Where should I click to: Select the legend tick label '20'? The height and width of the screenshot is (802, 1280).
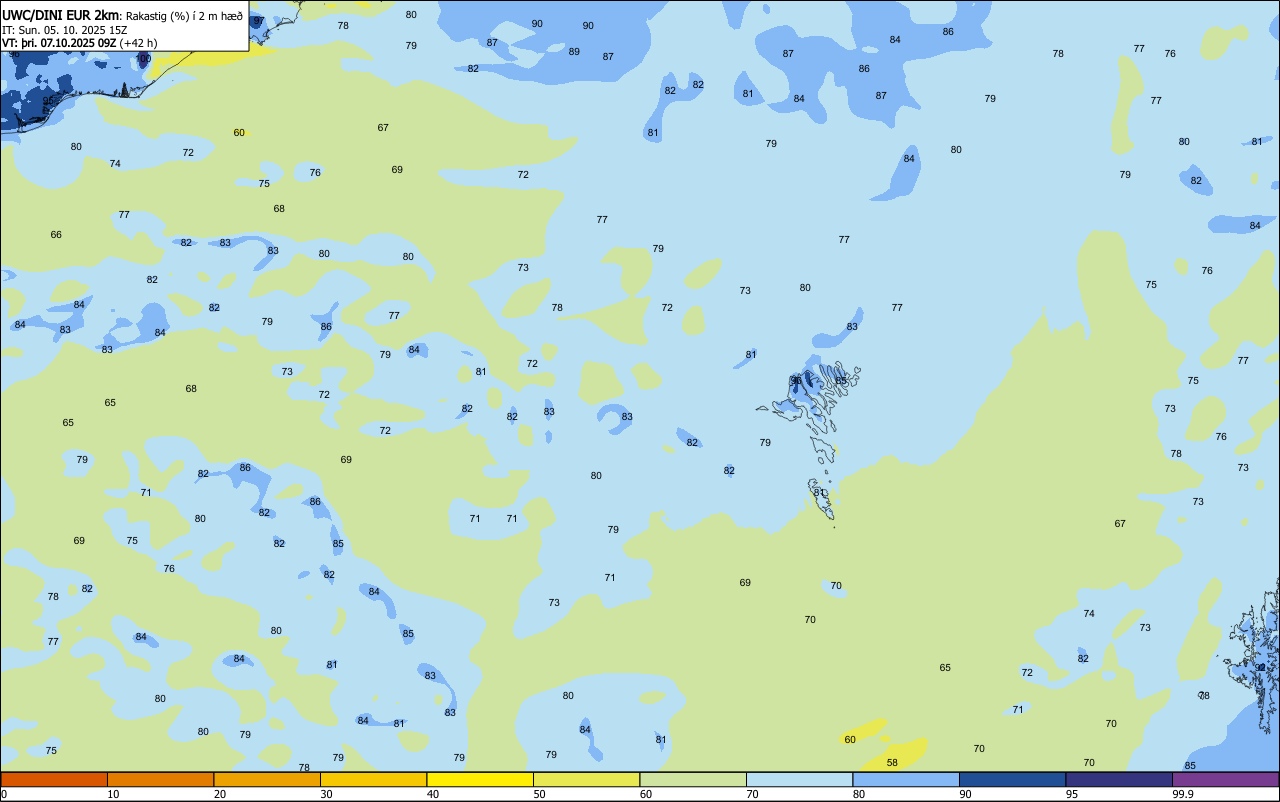[220, 794]
